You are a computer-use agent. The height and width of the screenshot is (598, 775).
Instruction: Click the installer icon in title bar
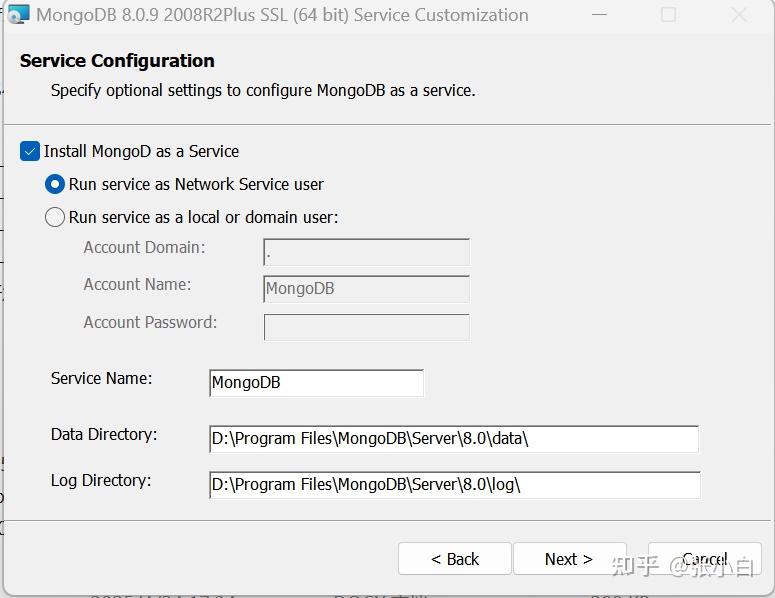(17, 15)
